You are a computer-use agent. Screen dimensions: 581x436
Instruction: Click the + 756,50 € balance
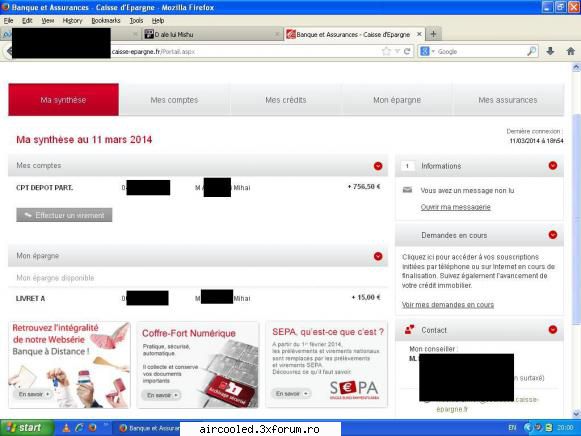coord(364,187)
